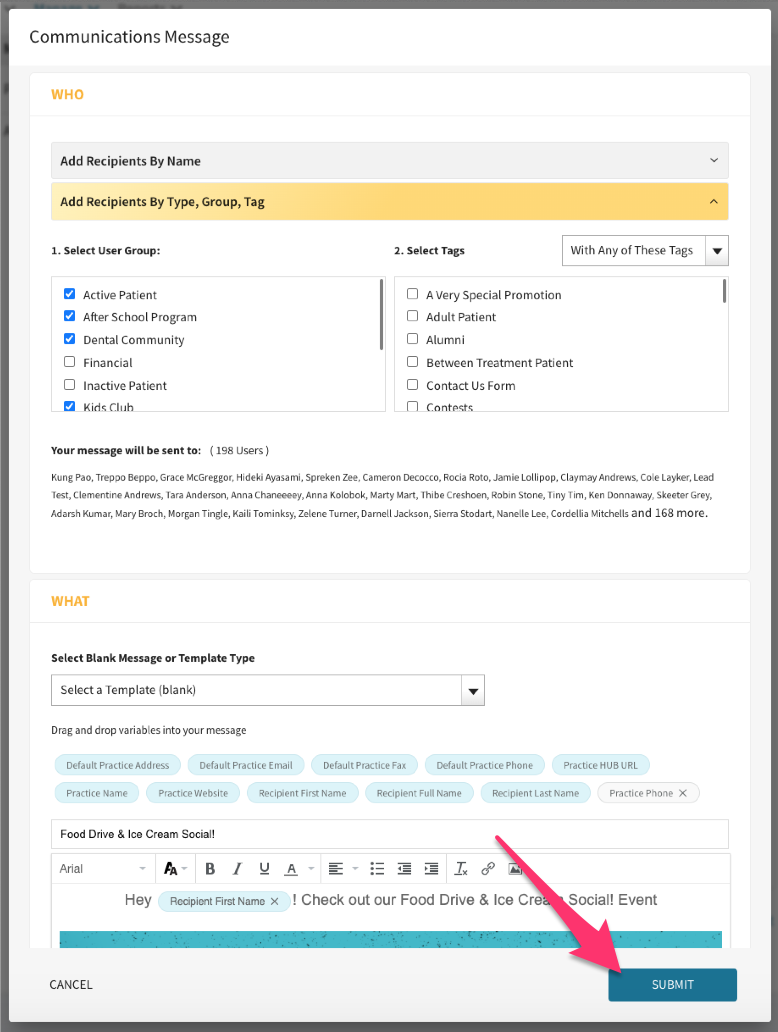Screen dimensions: 778x1032
Task: Select the Default Practice Fax variable
Action: [364, 765]
